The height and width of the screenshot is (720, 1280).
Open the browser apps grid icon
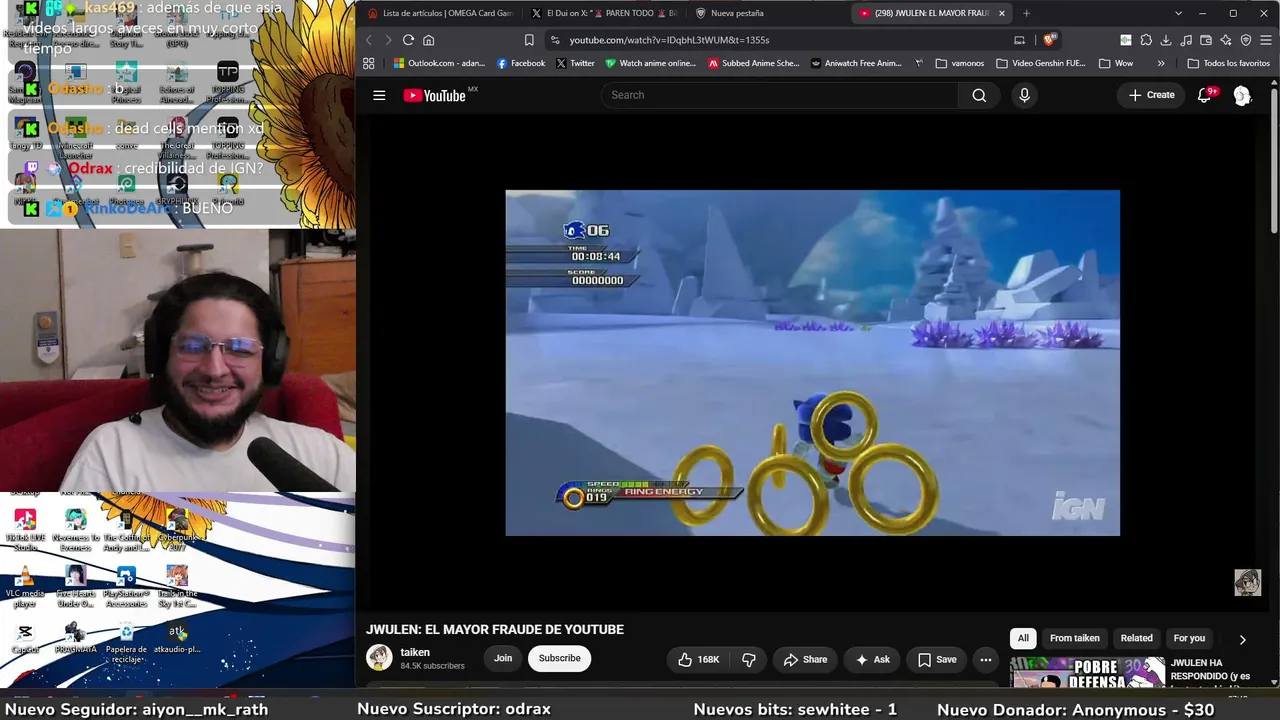tap(369, 63)
